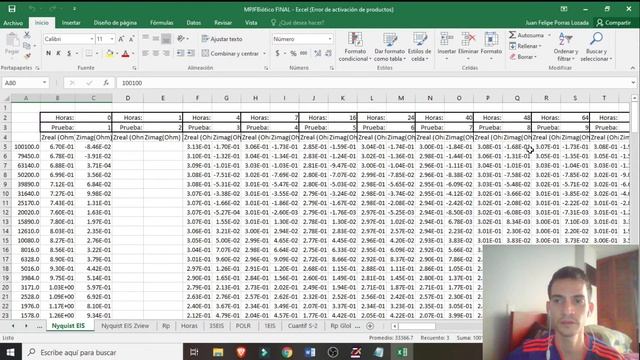
Task: Open Estilos de celda gallery
Action: coord(419,47)
